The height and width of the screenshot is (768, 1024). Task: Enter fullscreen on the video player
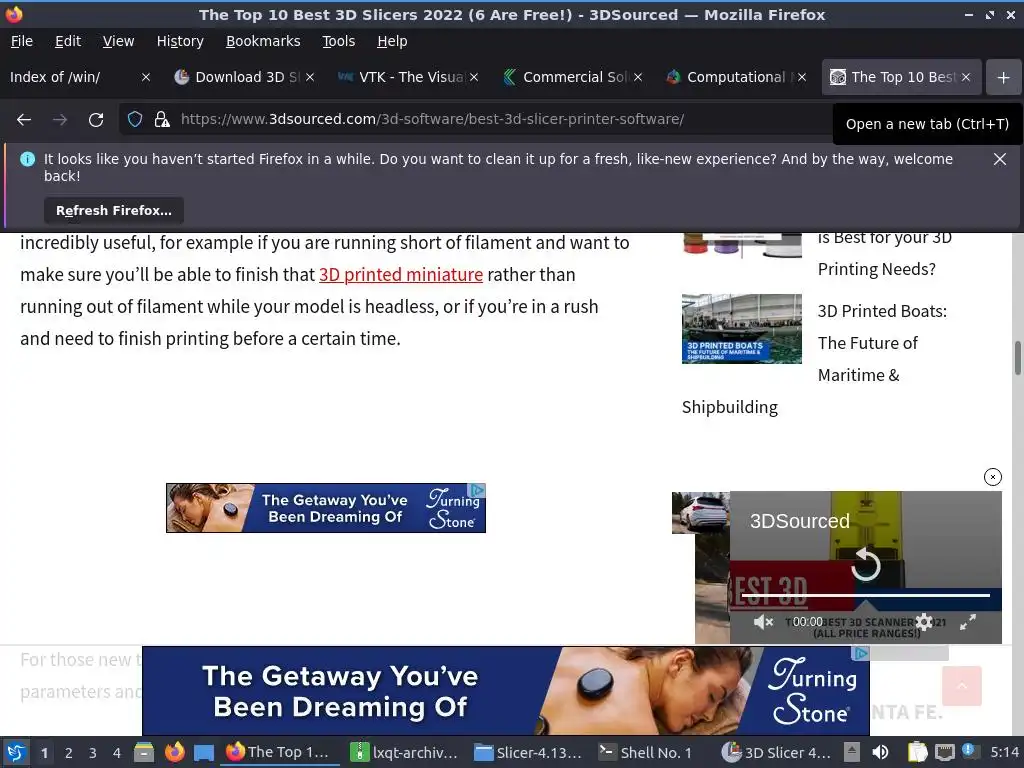968,622
